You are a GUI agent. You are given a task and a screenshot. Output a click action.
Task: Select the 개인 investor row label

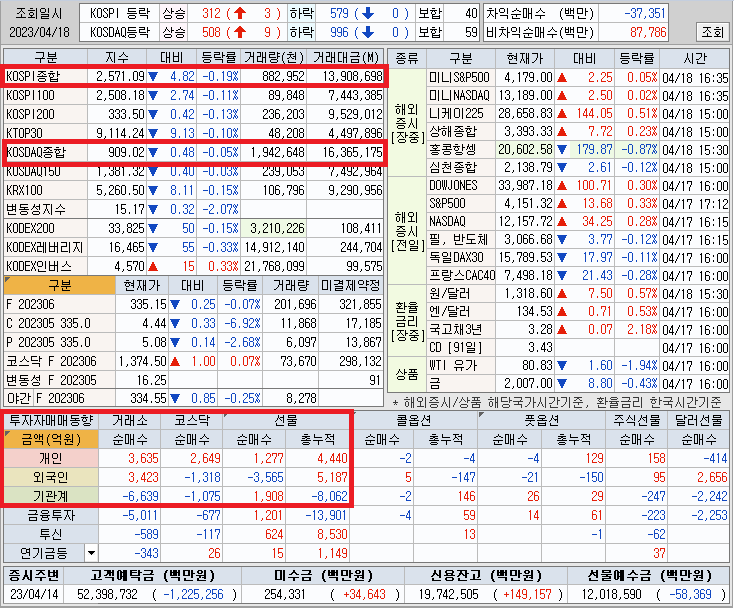(51, 458)
